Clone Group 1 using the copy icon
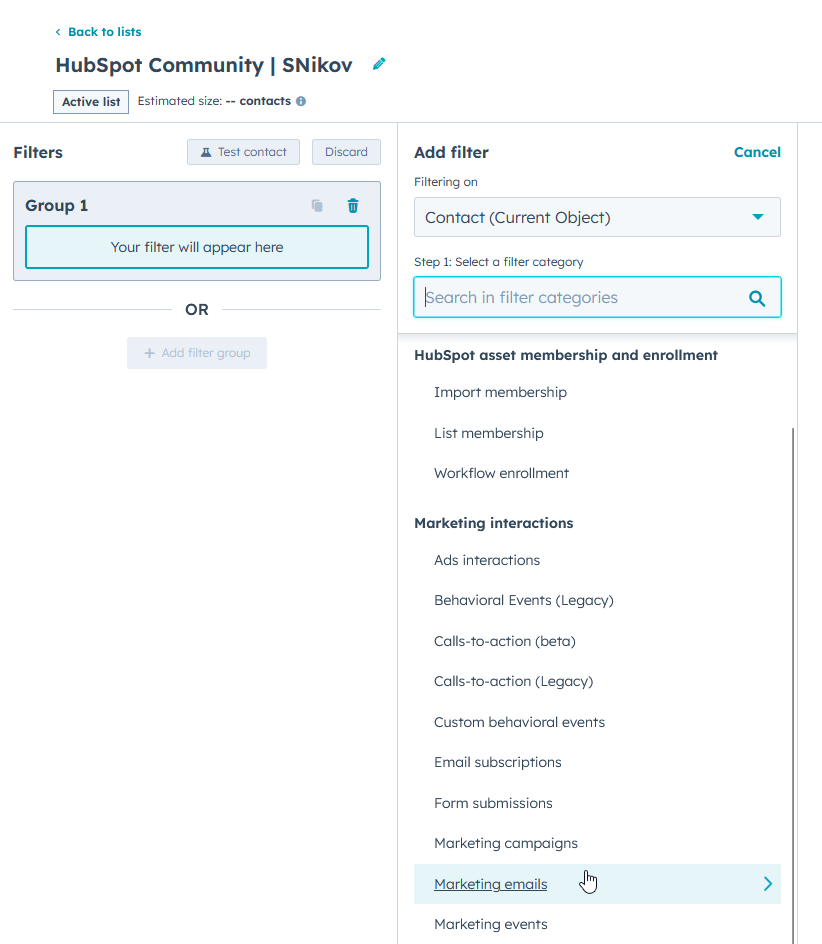The width and height of the screenshot is (822, 944). [x=317, y=205]
